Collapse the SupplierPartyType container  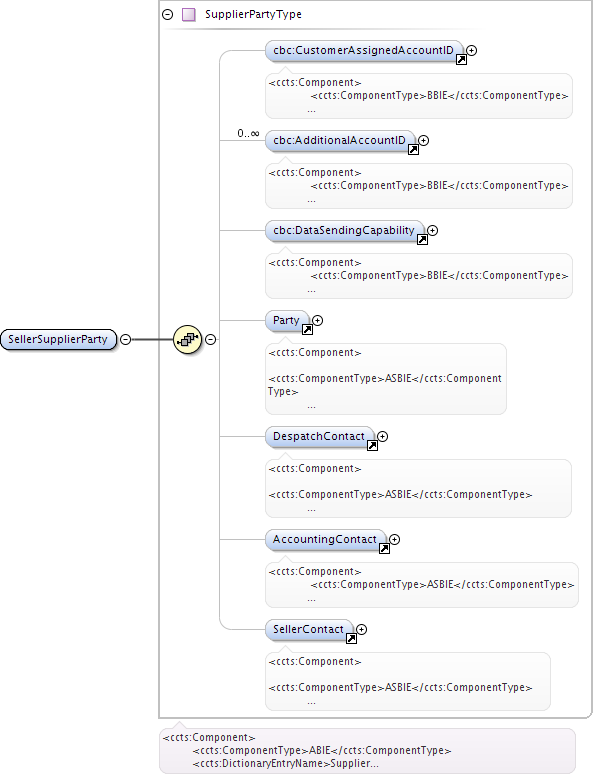(x=168, y=14)
